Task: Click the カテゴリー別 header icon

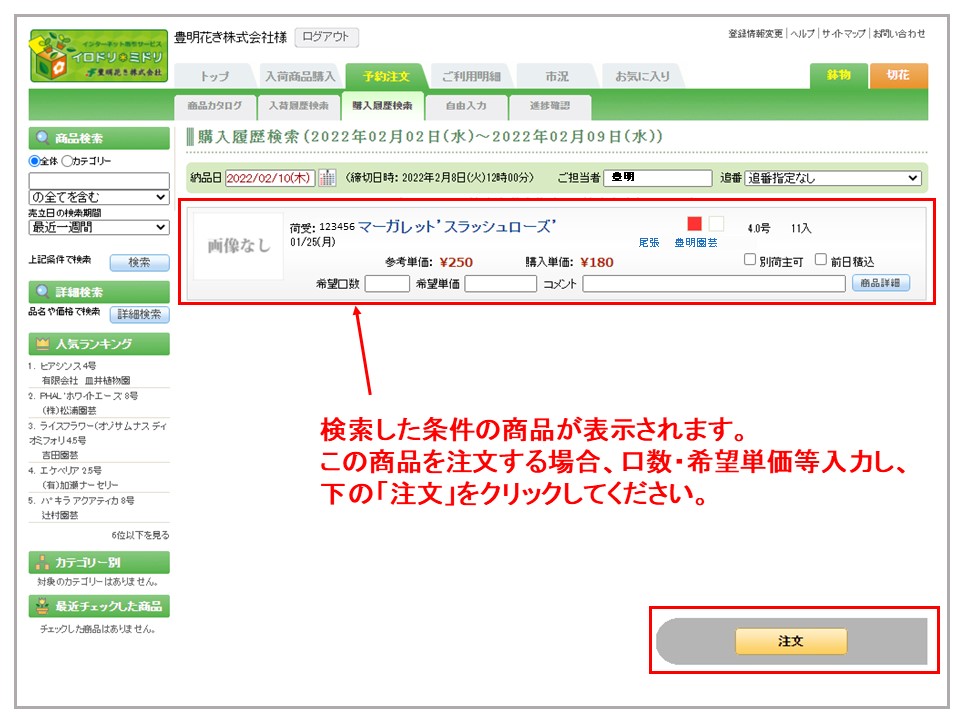Action: (43, 563)
